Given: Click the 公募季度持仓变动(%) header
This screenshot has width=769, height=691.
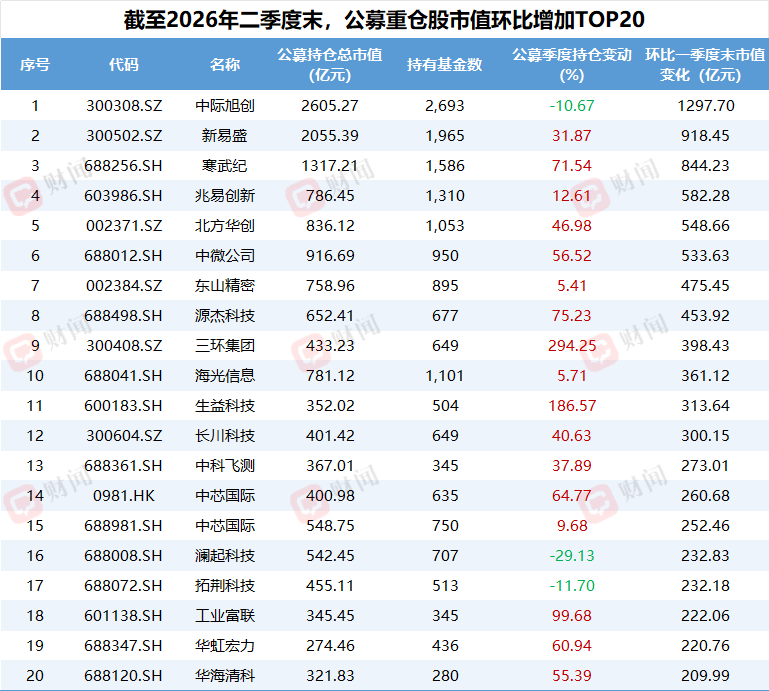Looking at the screenshot, I should (x=572, y=64).
